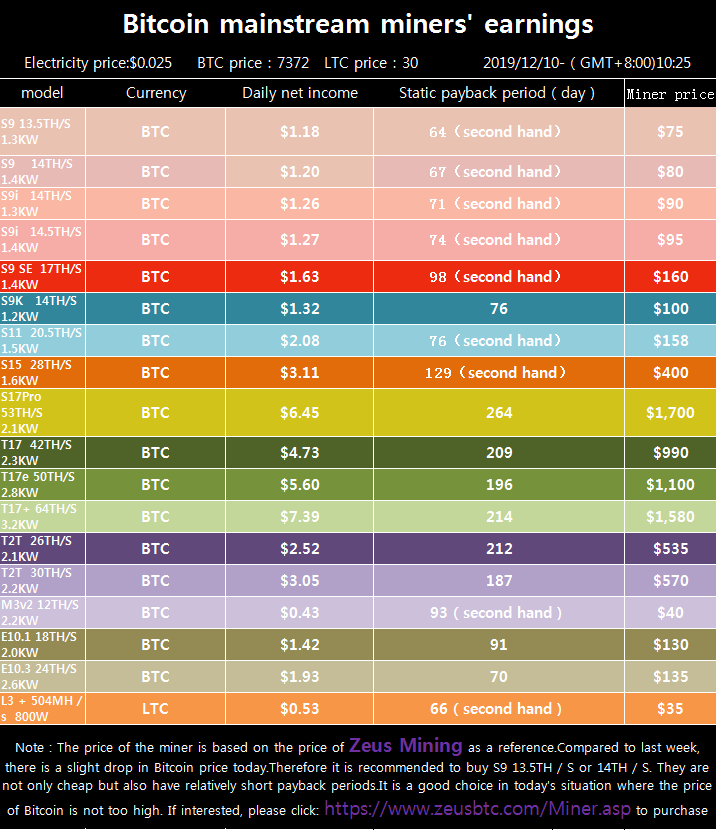Click the 'model' column header
Screen dimensions: 716x830
pyautogui.click(x=42, y=93)
